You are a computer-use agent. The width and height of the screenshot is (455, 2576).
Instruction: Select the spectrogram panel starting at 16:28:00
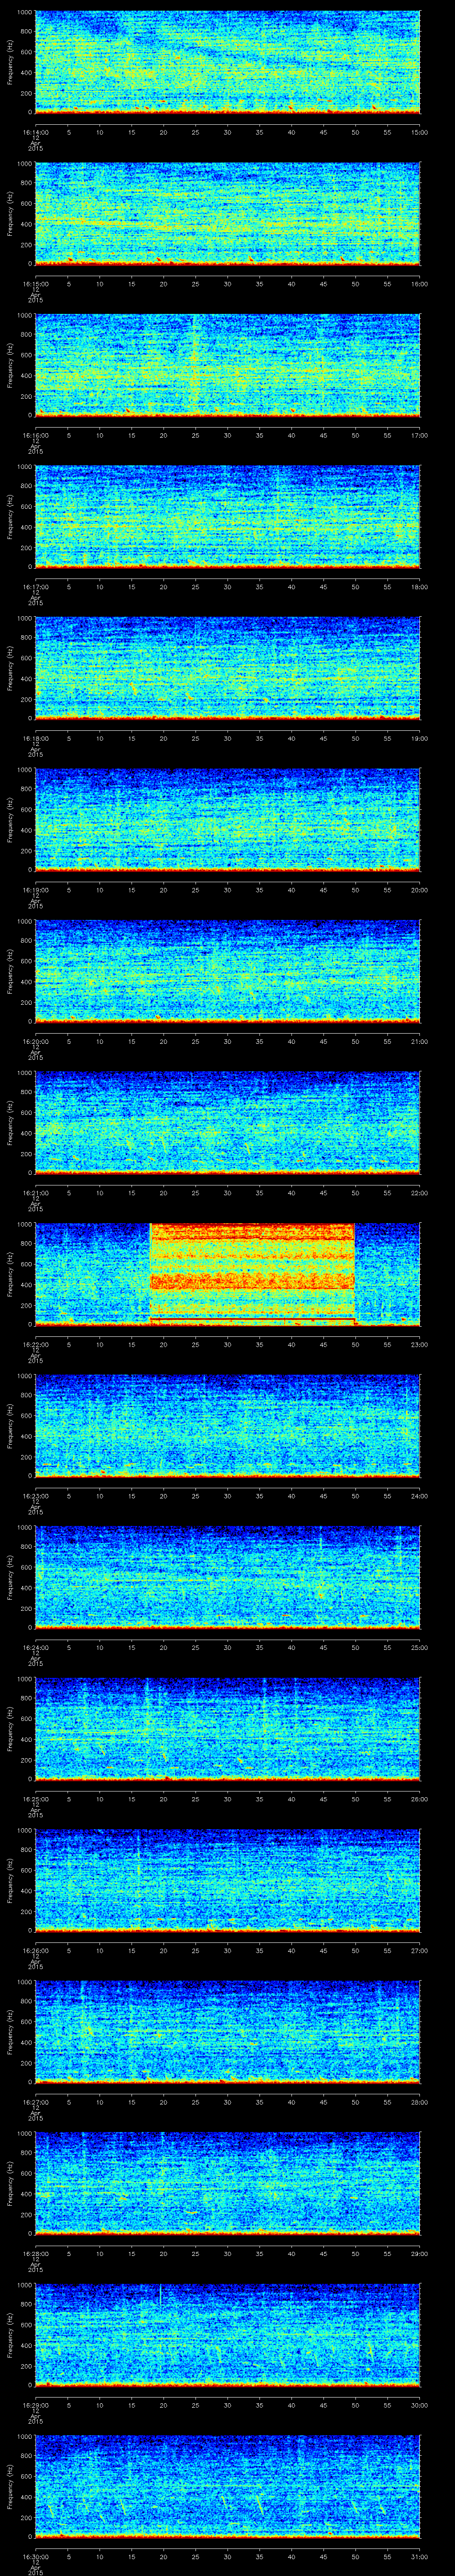[x=227, y=2183]
